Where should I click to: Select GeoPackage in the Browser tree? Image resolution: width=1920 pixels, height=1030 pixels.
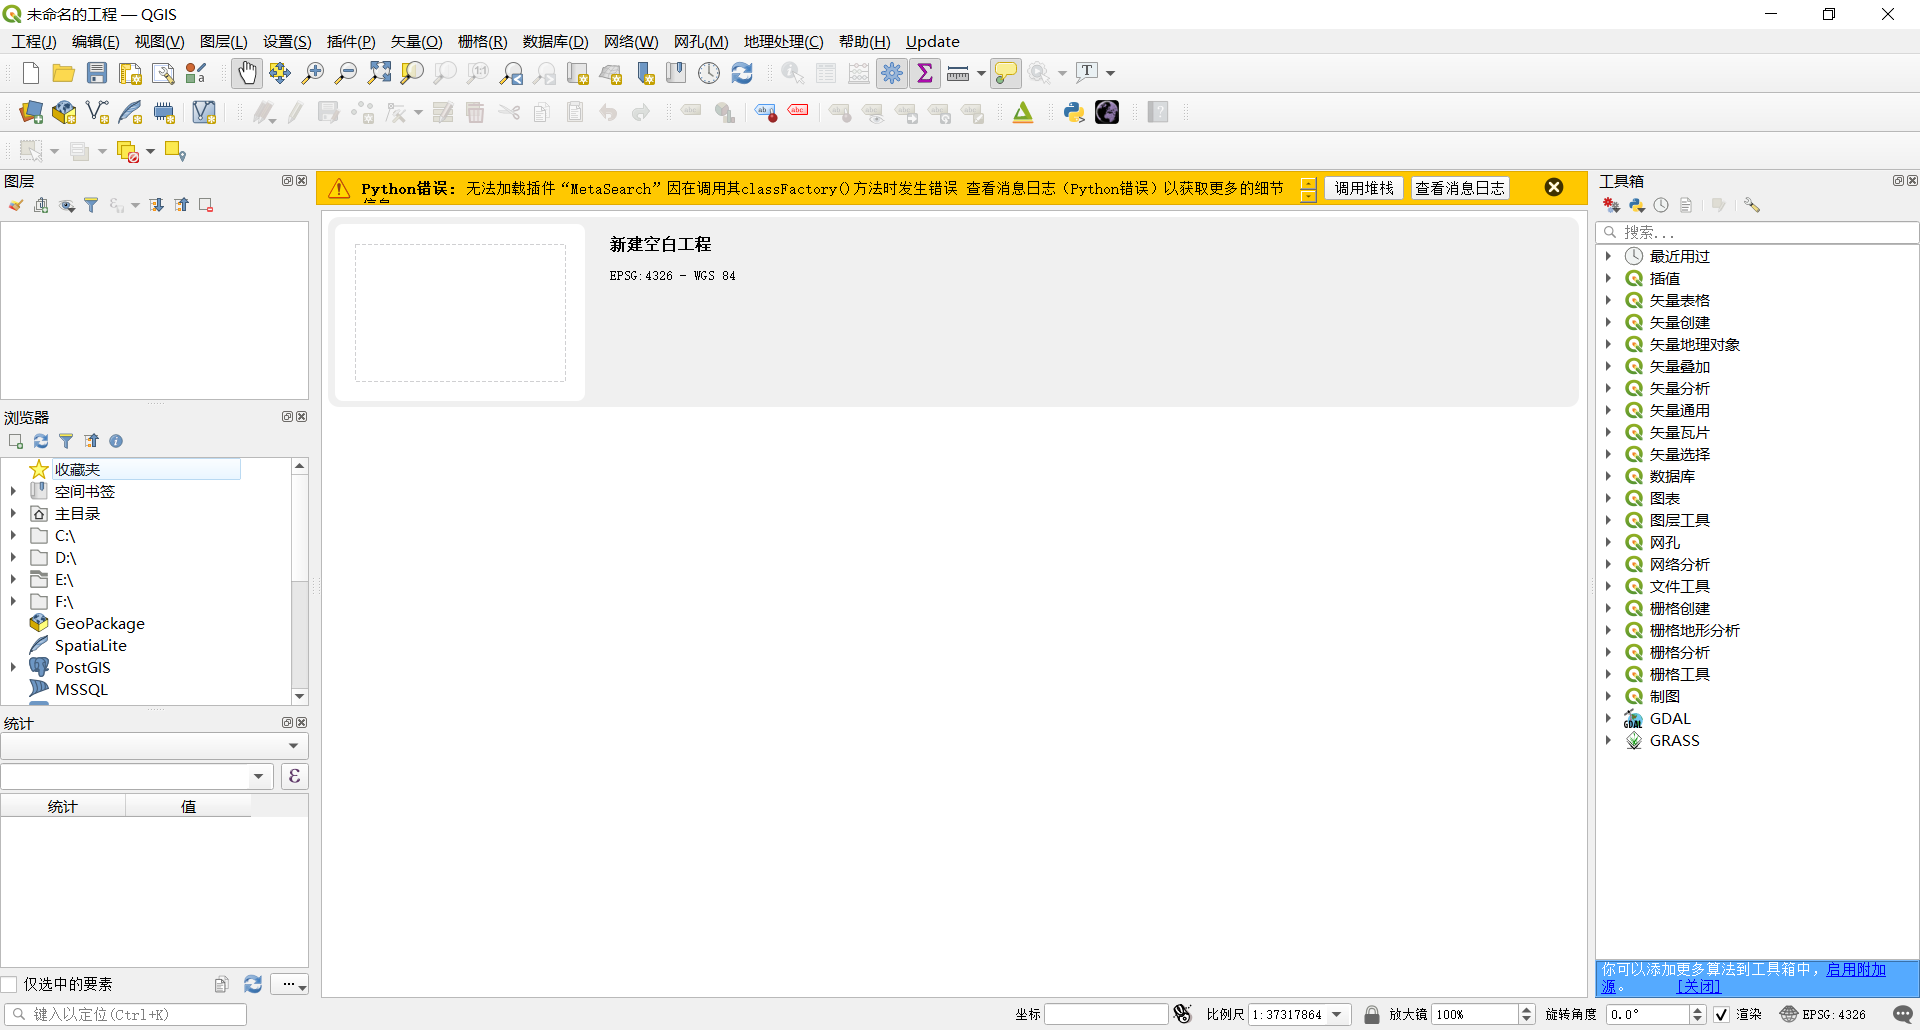(100, 624)
